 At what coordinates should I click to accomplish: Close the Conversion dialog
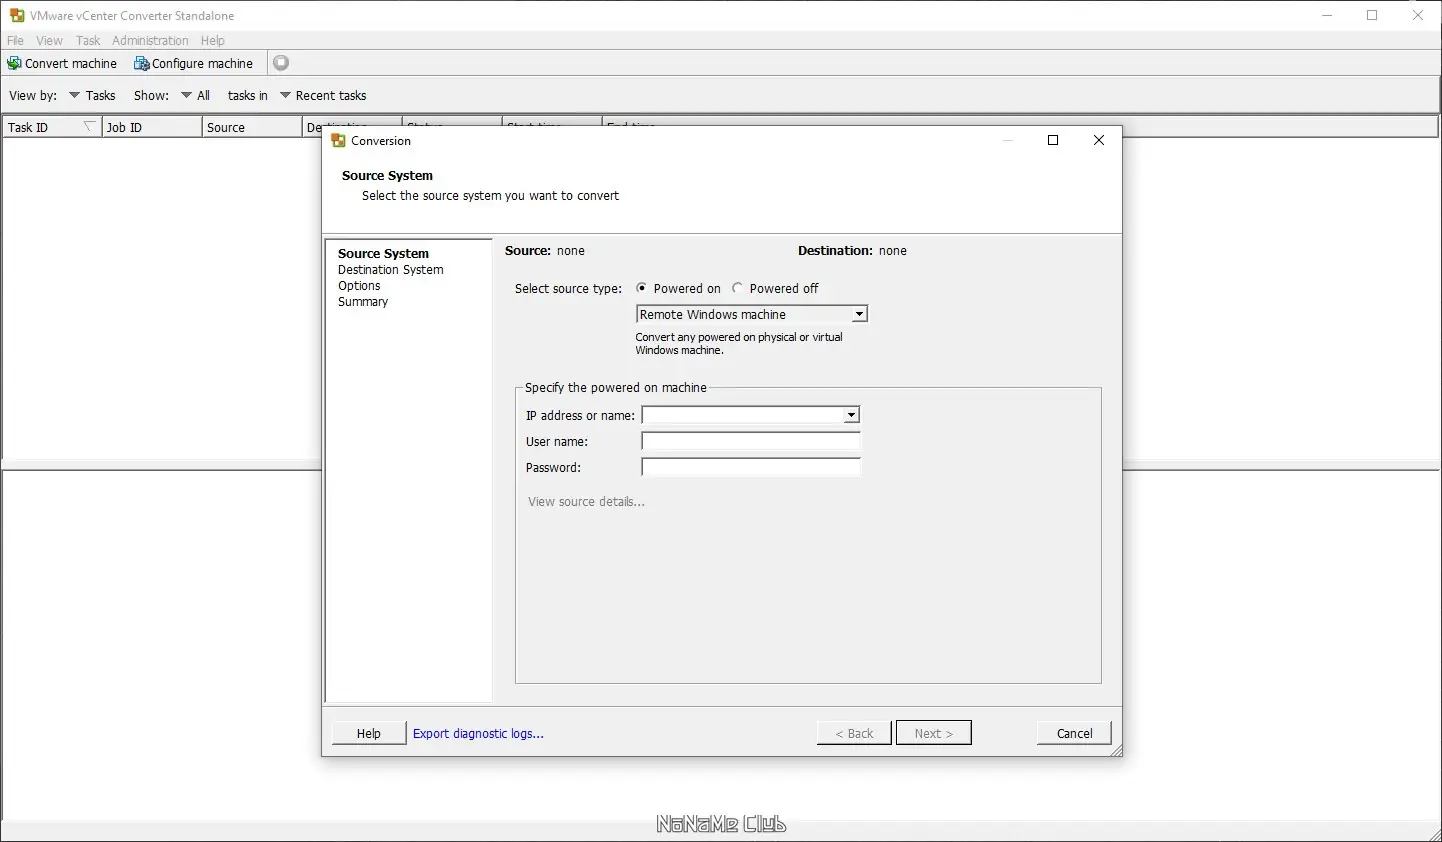click(1099, 140)
